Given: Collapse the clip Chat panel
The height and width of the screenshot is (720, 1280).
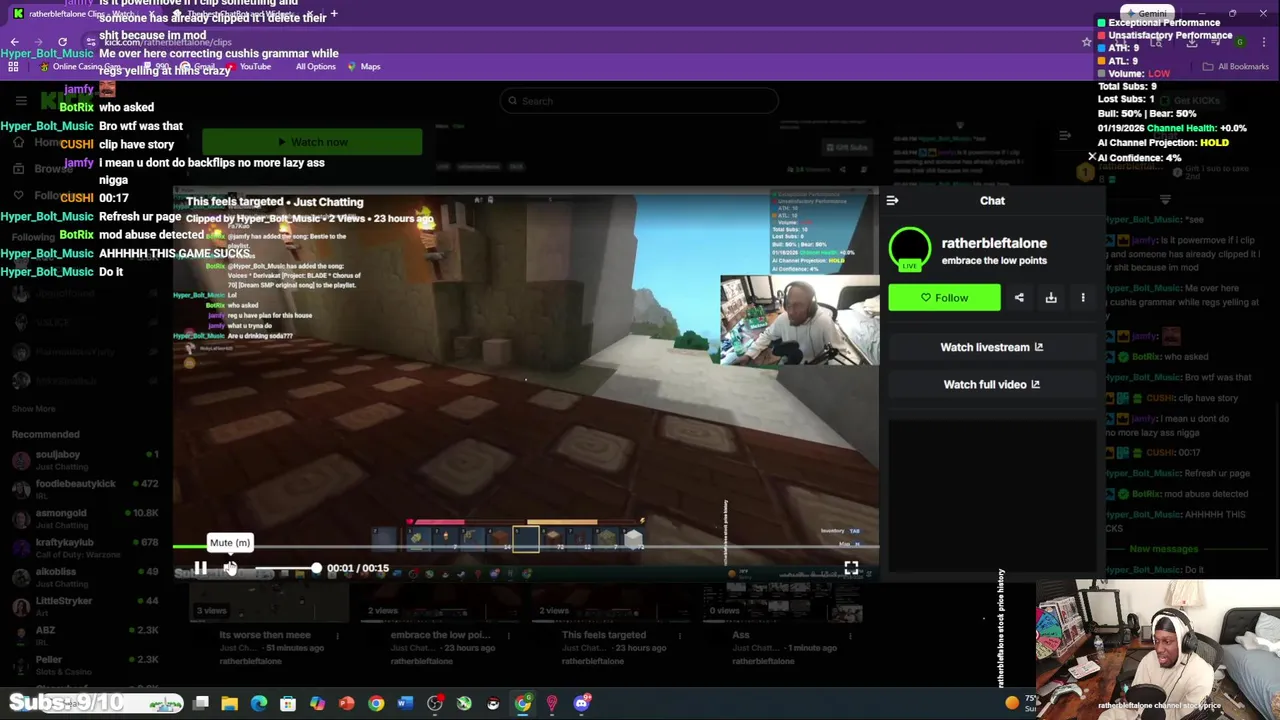Looking at the screenshot, I should click(x=892, y=201).
